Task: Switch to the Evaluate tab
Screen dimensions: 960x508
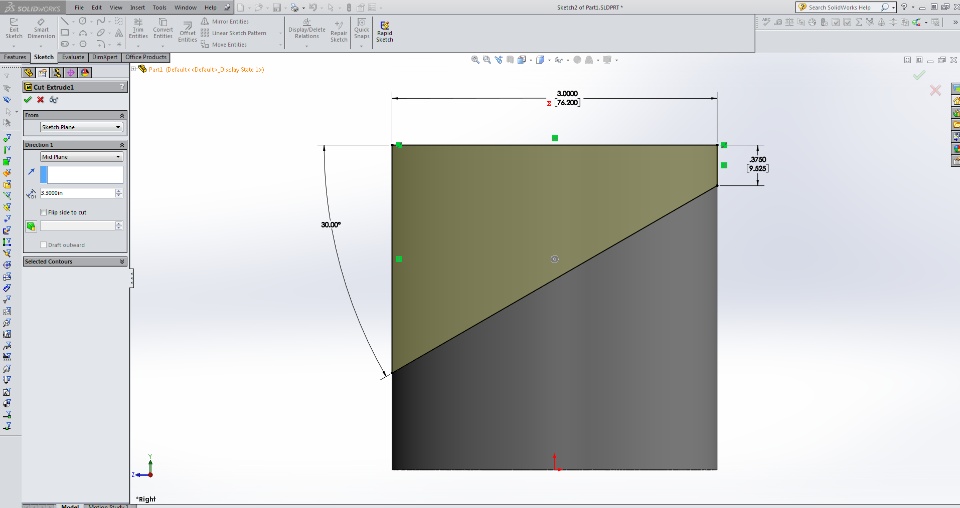Action: point(73,57)
